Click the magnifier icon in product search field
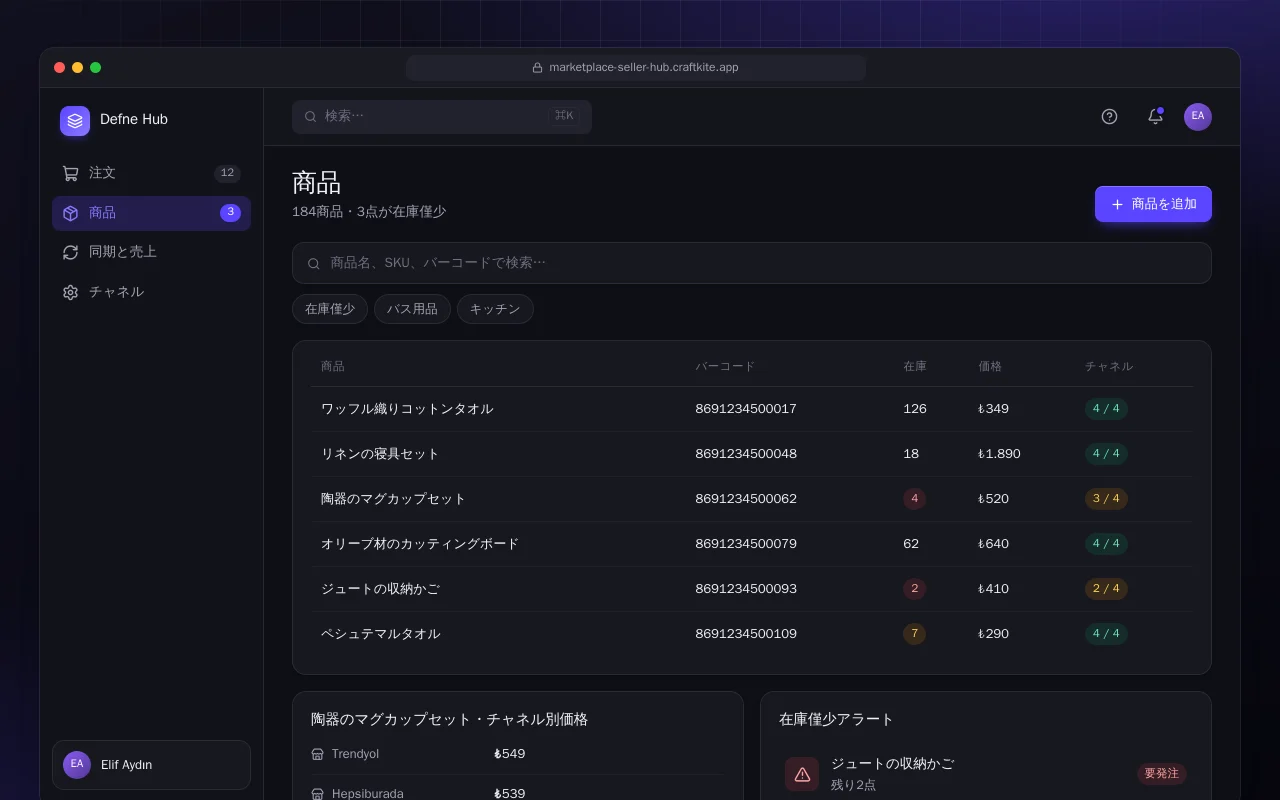The width and height of the screenshot is (1280, 800). coord(314,263)
